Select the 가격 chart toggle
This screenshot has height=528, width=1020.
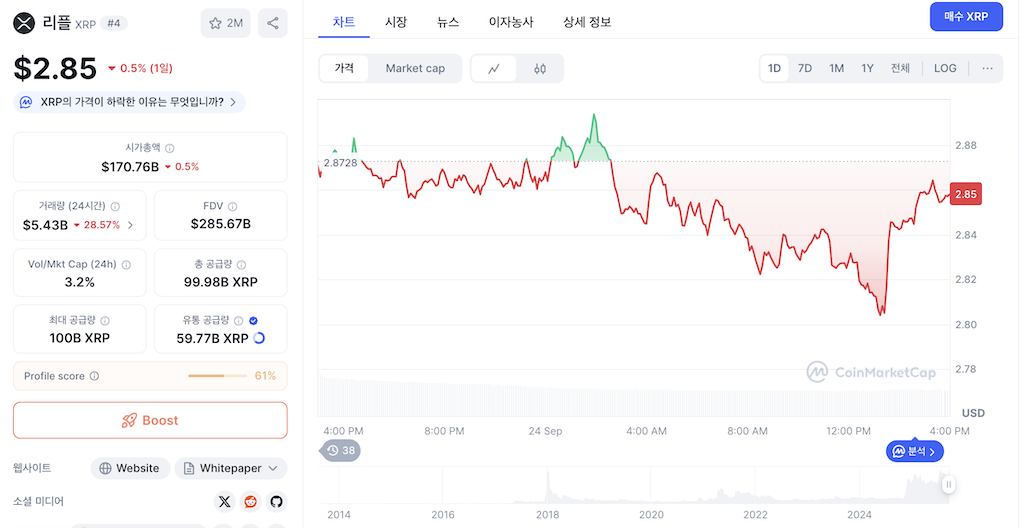(344, 68)
